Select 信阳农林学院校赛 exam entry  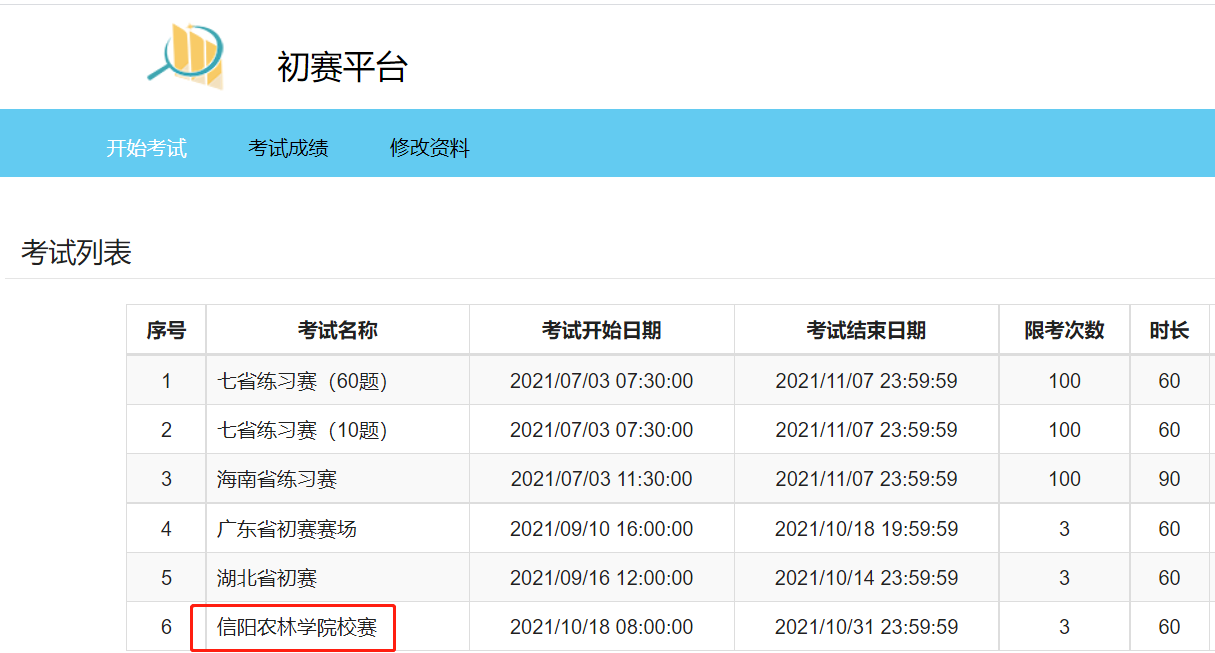point(297,627)
